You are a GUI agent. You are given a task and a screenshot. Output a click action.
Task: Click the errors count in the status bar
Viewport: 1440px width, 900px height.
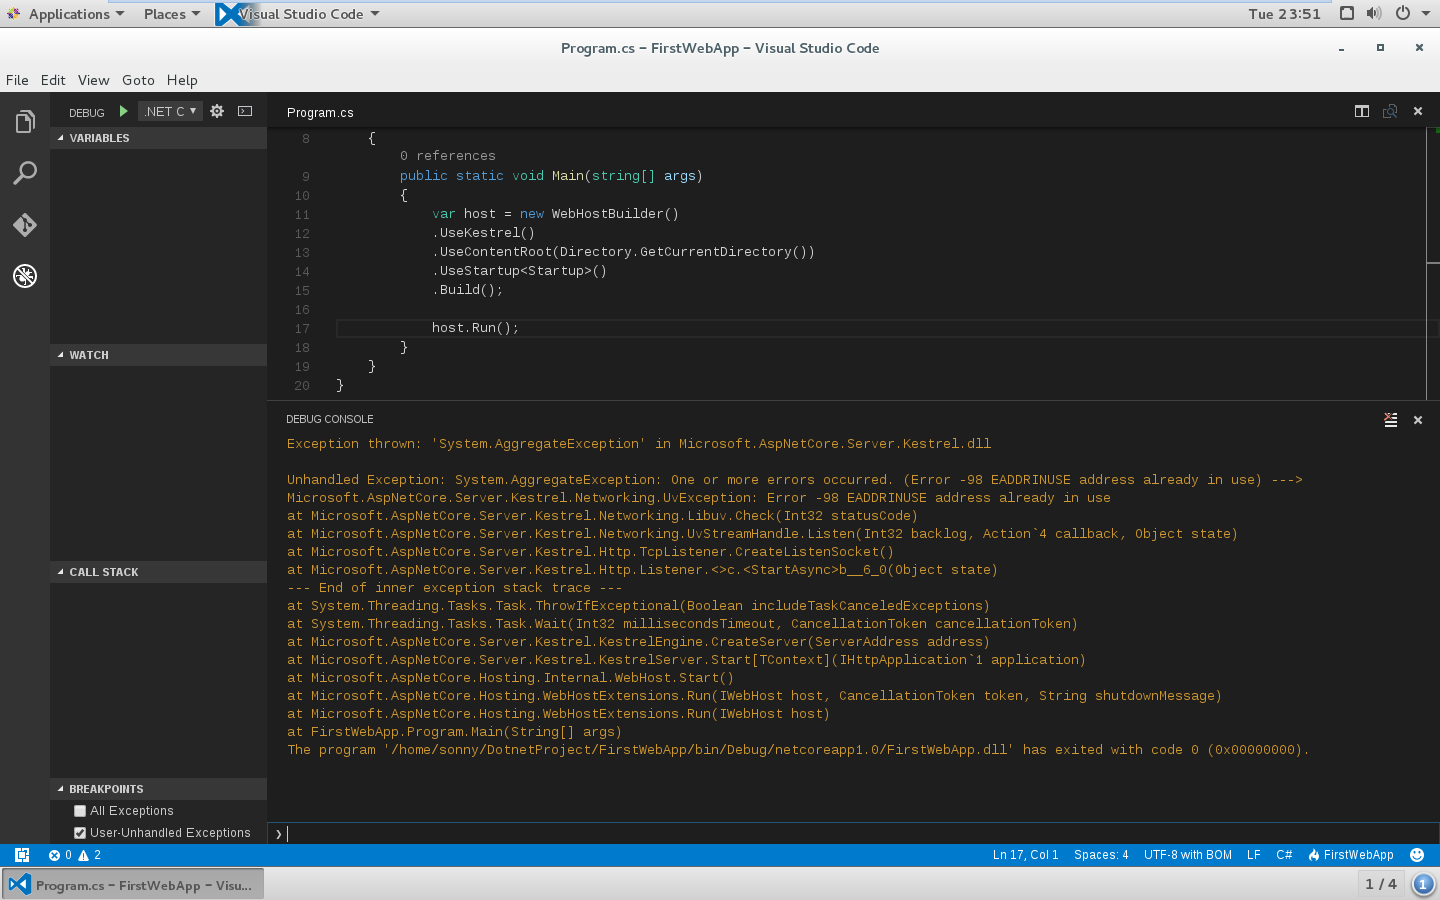[x=60, y=855]
